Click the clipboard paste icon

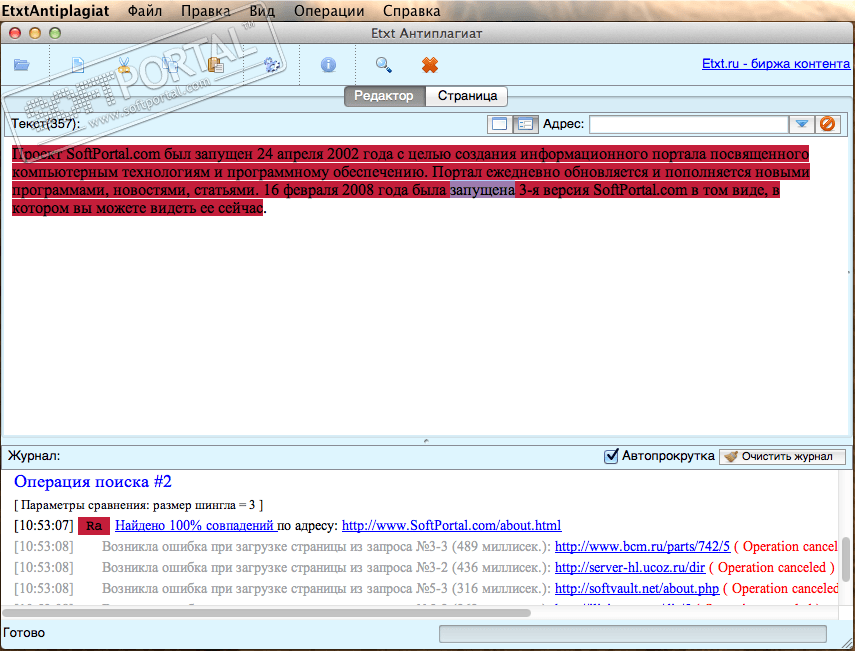[216, 65]
